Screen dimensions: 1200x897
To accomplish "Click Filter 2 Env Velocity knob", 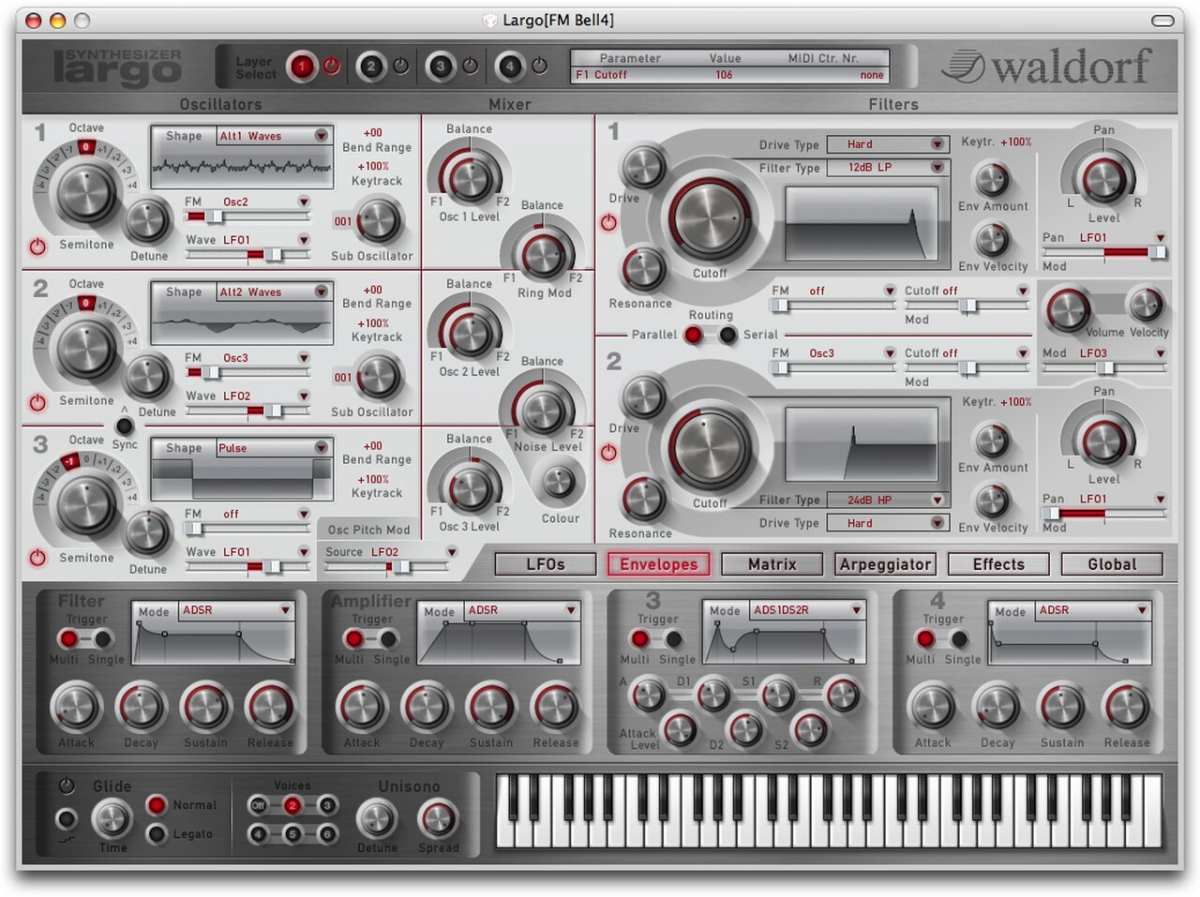I will 992,501.
